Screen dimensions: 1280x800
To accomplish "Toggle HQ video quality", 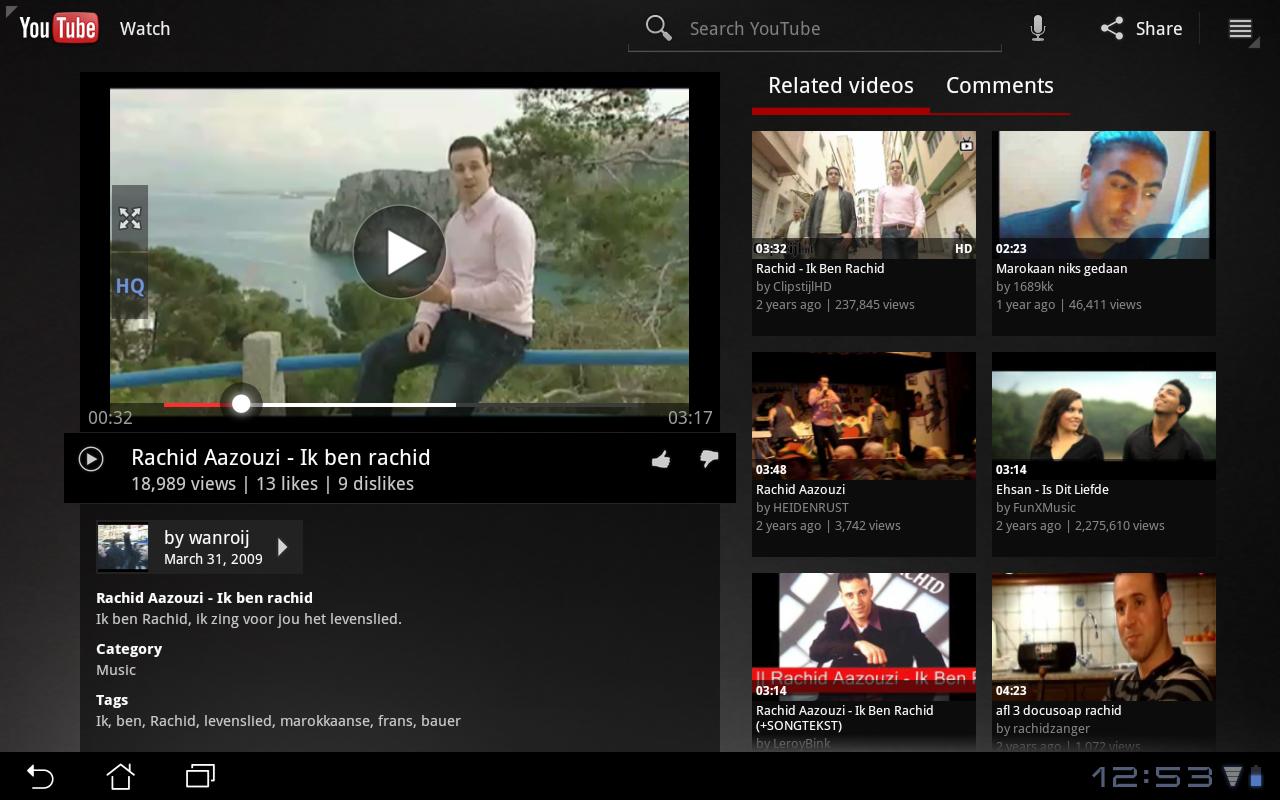I will click(x=130, y=286).
